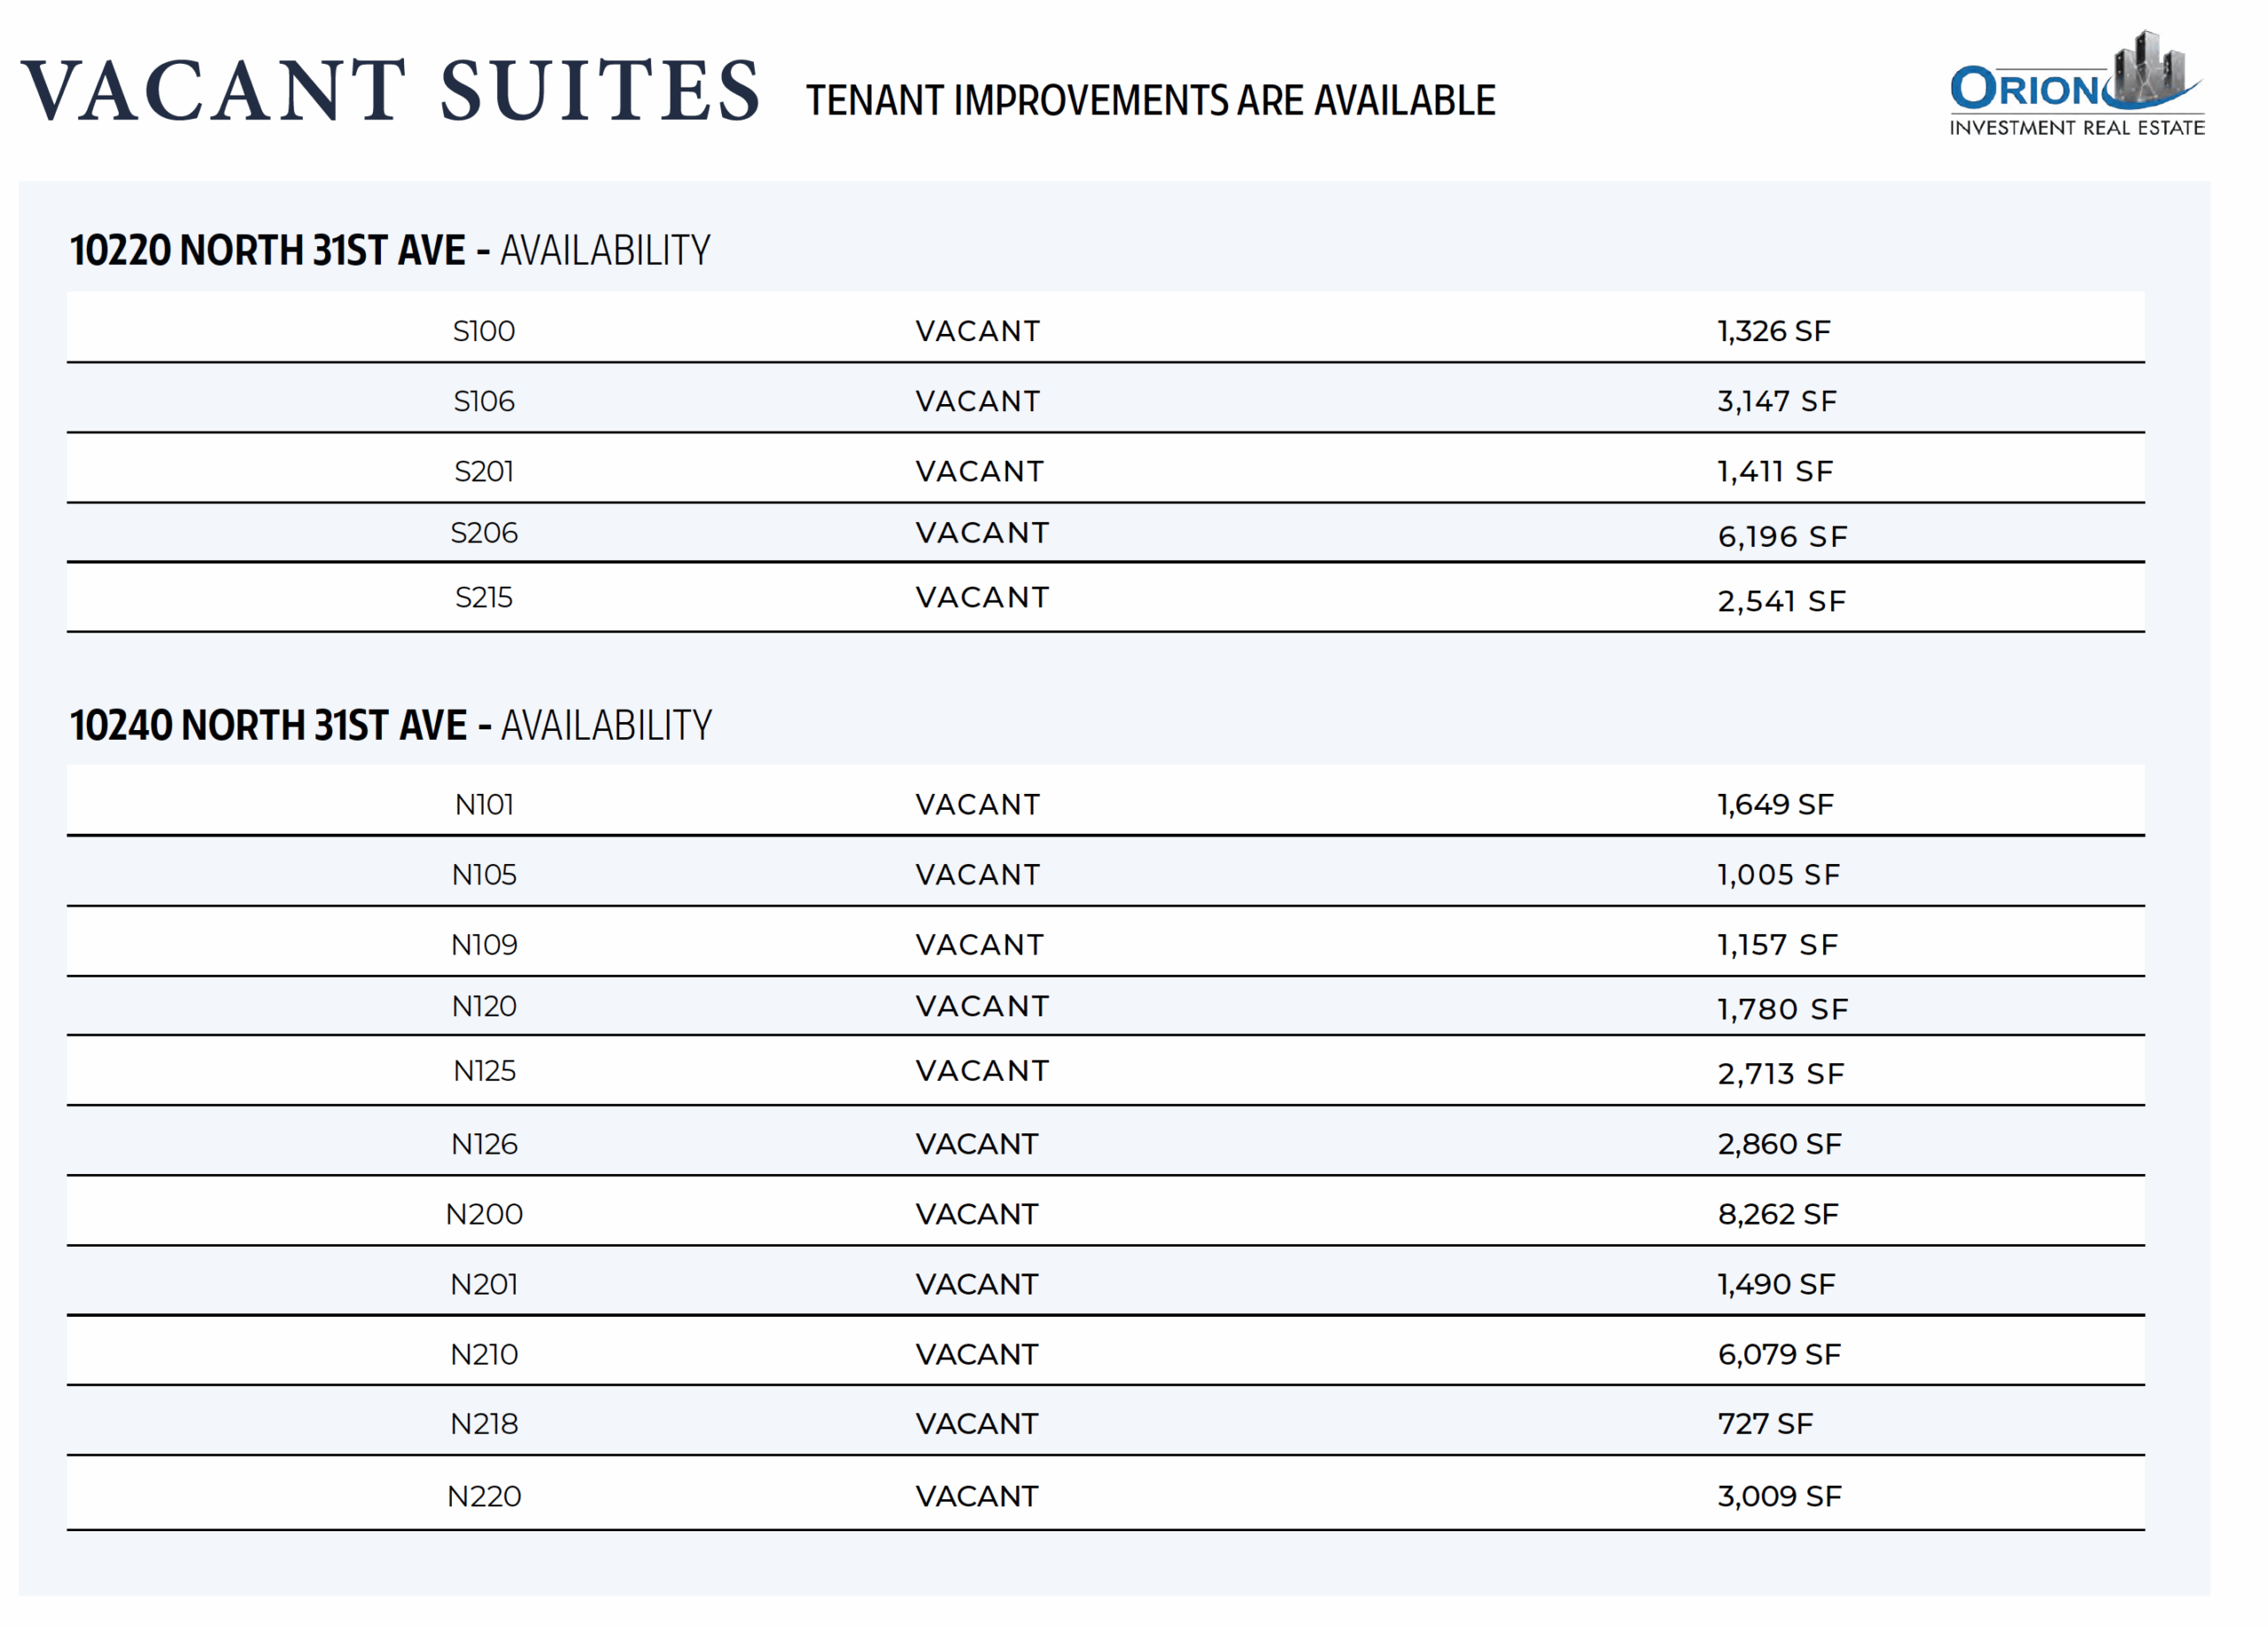Viewport: 2268px width, 1626px height.
Task: Click the N101 suite label
Action: pyautogui.click(x=484, y=804)
